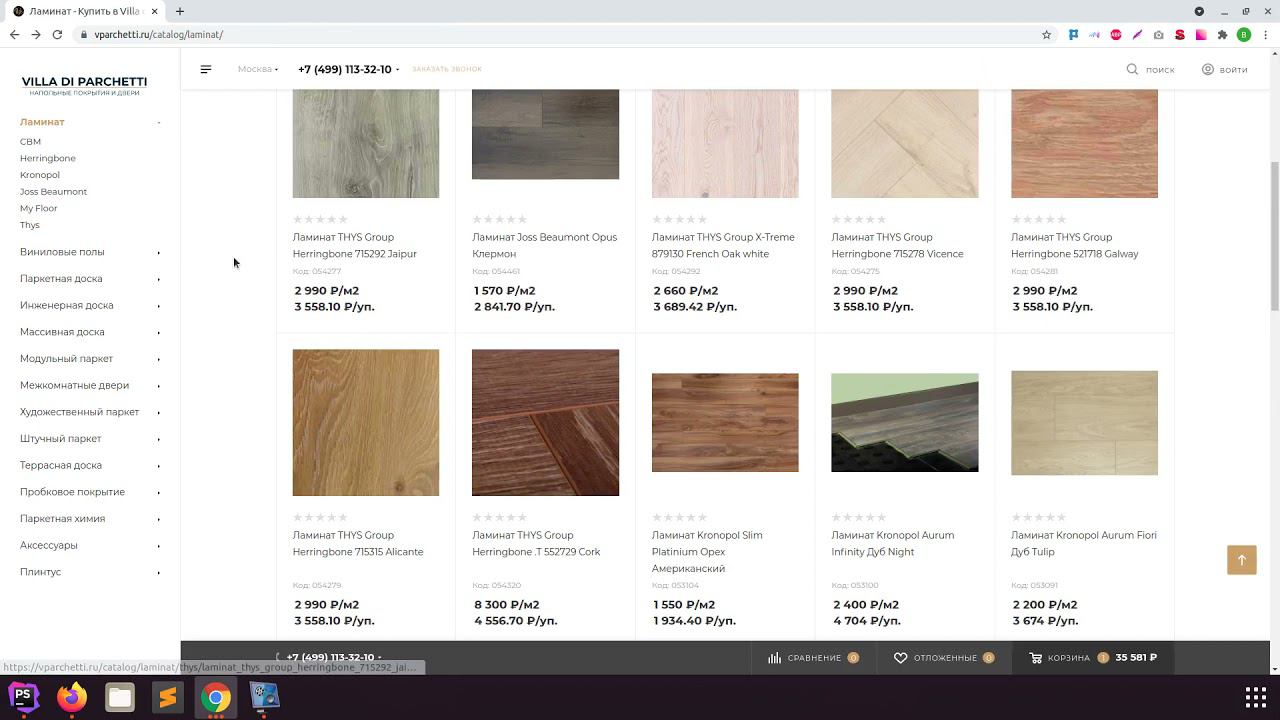1280x720 pixels.
Task: Open the camera screenshot extension
Action: (1158, 34)
